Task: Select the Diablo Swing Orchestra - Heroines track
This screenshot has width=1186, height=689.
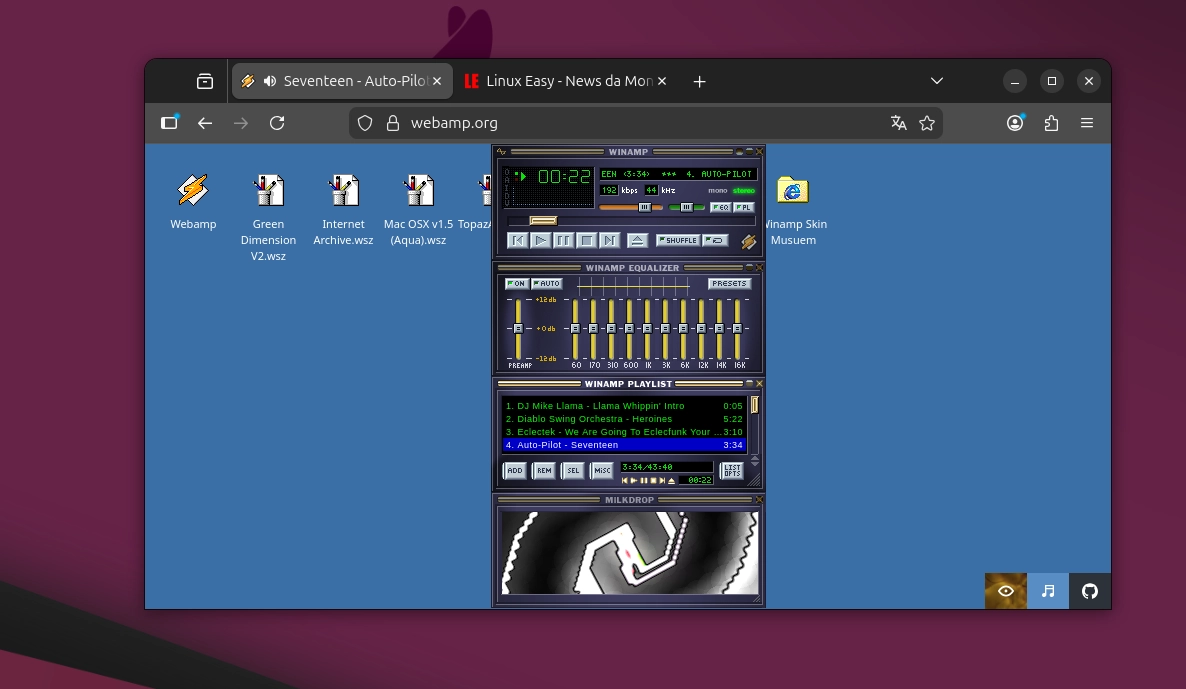Action: pyautogui.click(x=590, y=418)
